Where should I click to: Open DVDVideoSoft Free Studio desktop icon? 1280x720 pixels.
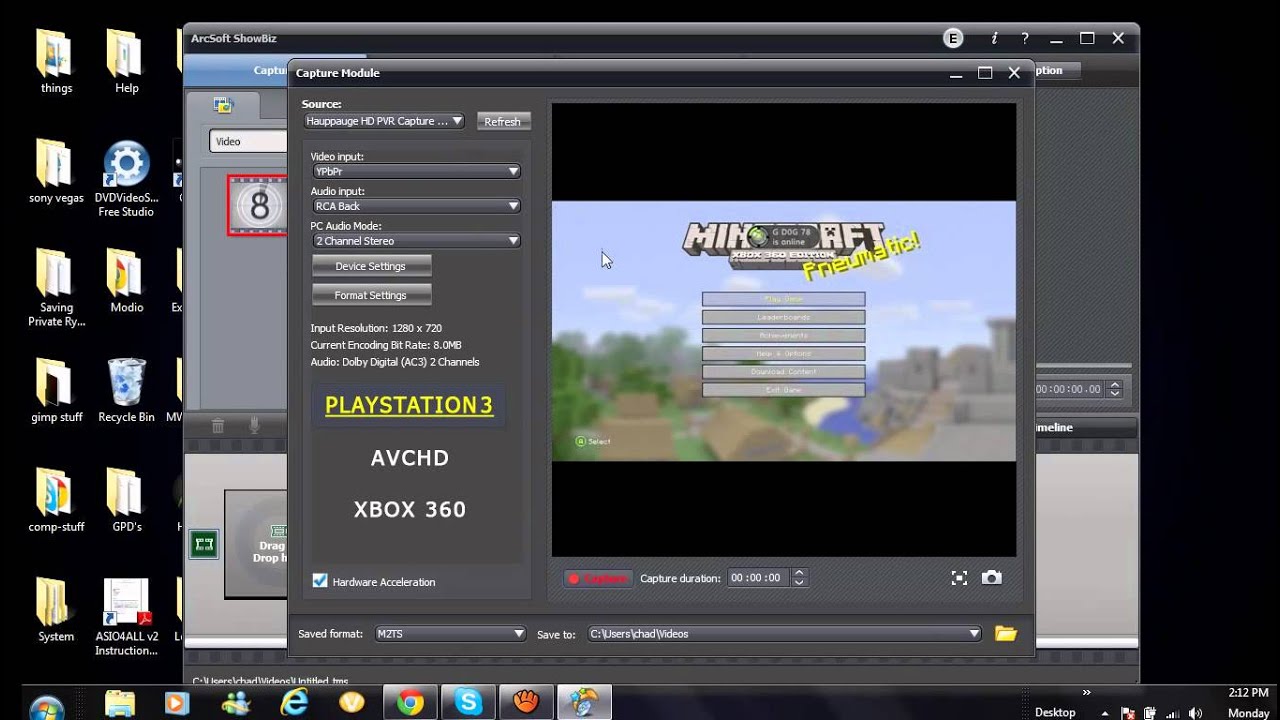126,180
